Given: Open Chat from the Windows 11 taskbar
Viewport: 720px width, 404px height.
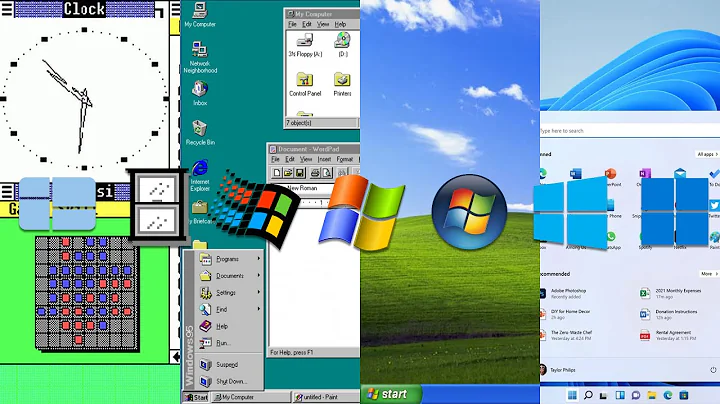Looking at the screenshot, I should click(636, 395).
